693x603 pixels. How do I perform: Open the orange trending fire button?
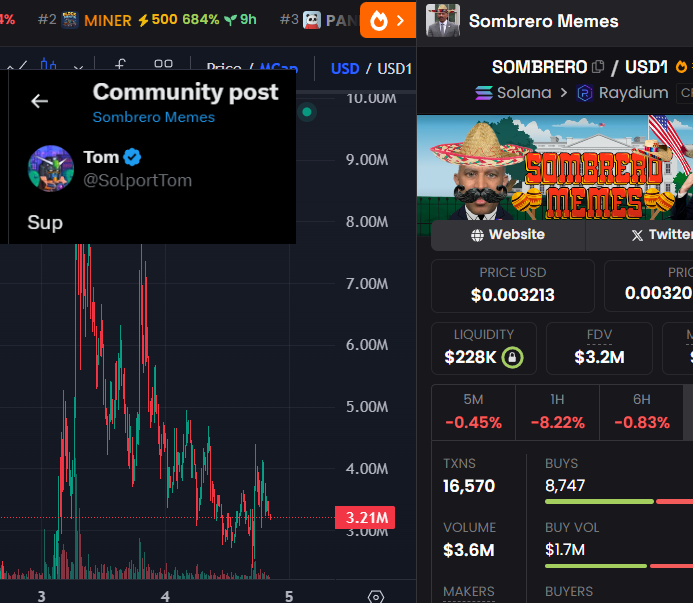[x=388, y=20]
